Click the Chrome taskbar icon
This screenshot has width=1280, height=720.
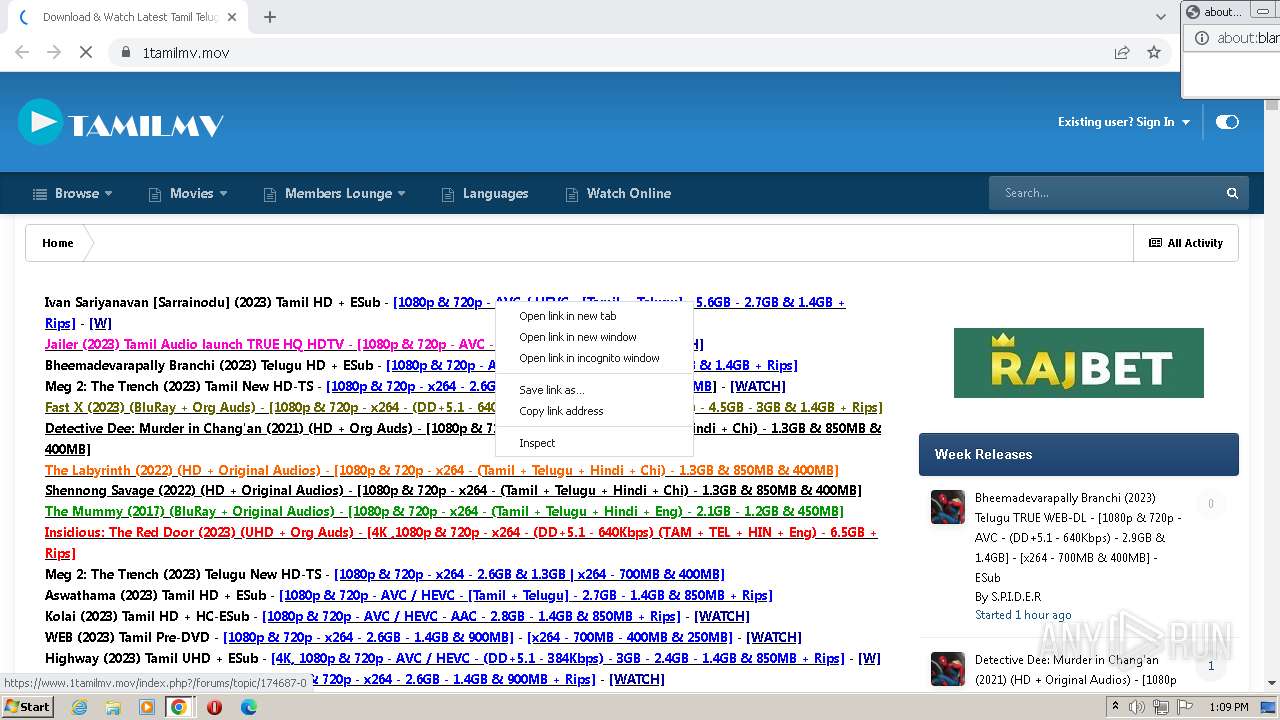coord(178,707)
